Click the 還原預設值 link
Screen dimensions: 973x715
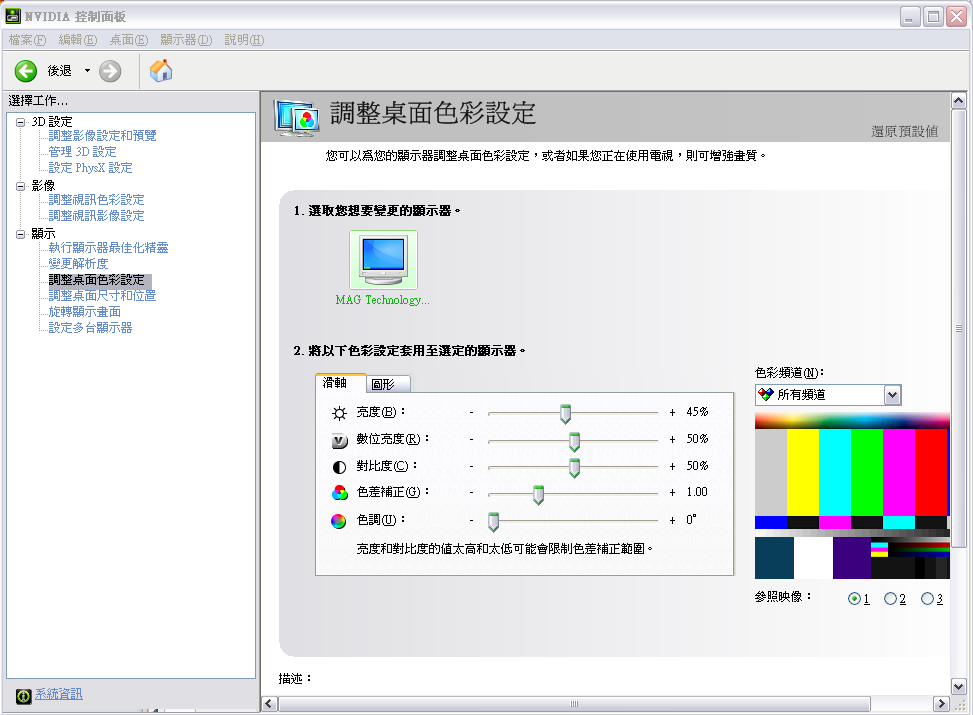[905, 132]
